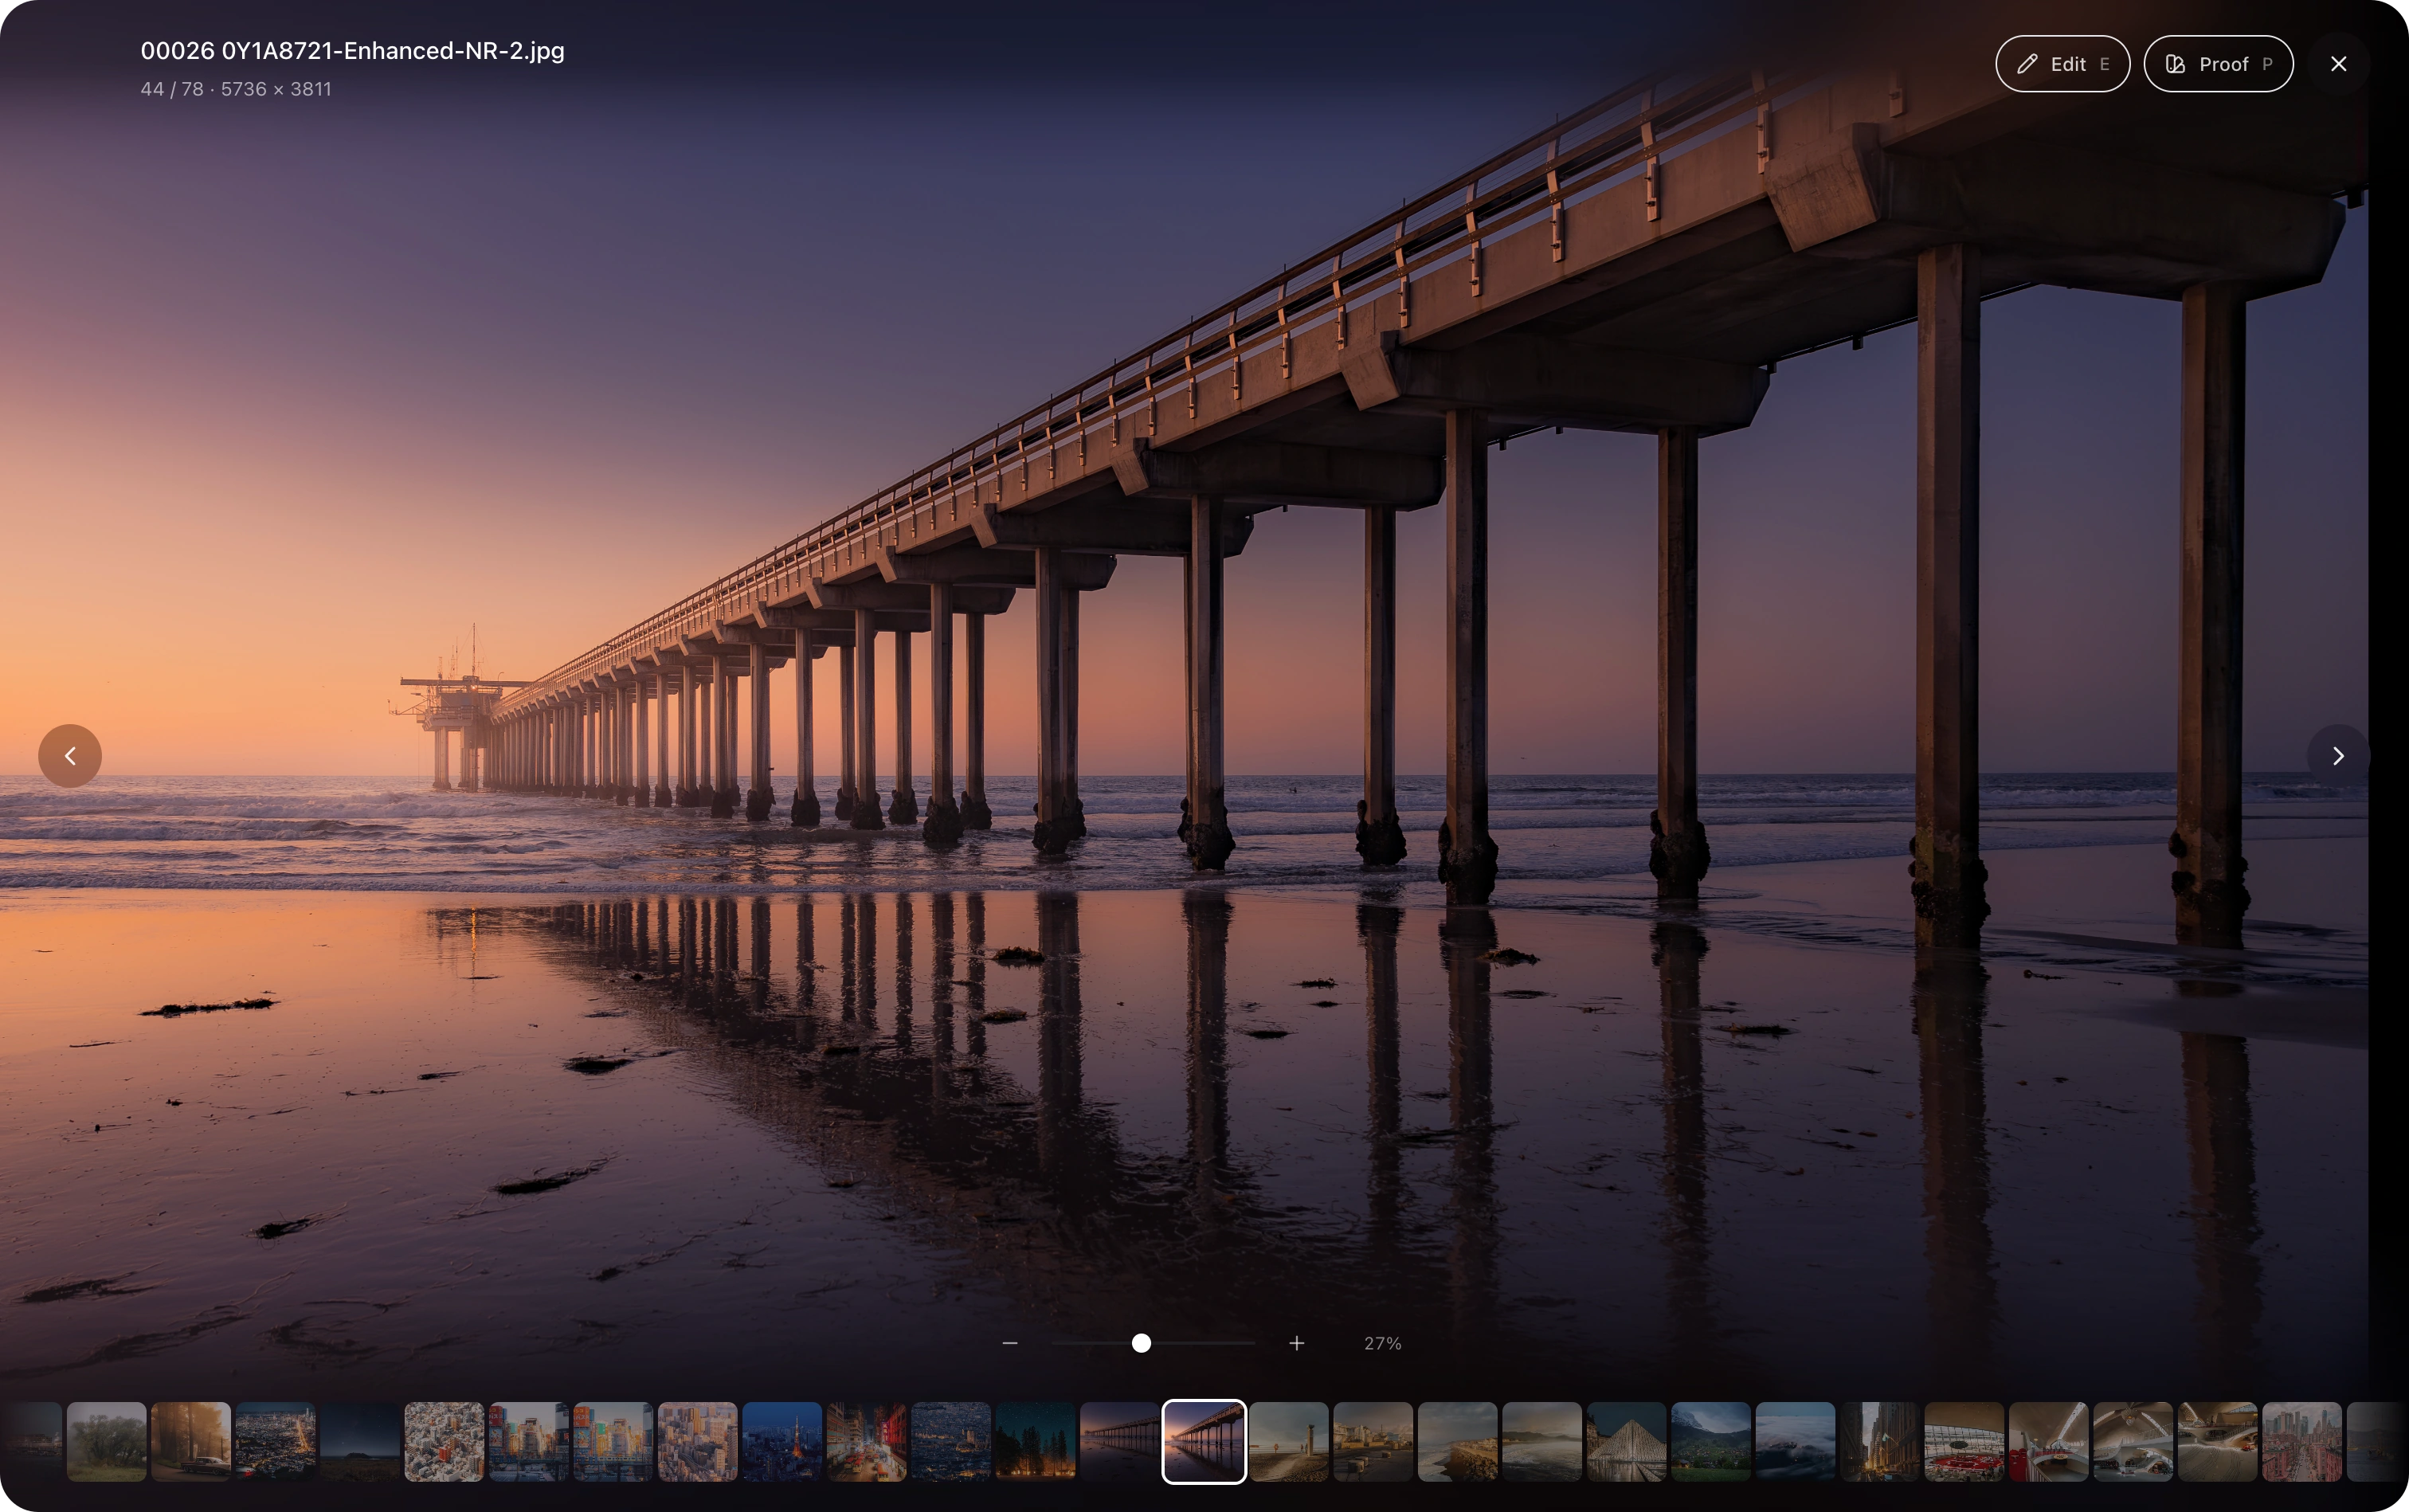Click the '44 / 78 · 5736 × 3811' info text
The image size is (2409, 1512).
pyautogui.click(x=236, y=89)
